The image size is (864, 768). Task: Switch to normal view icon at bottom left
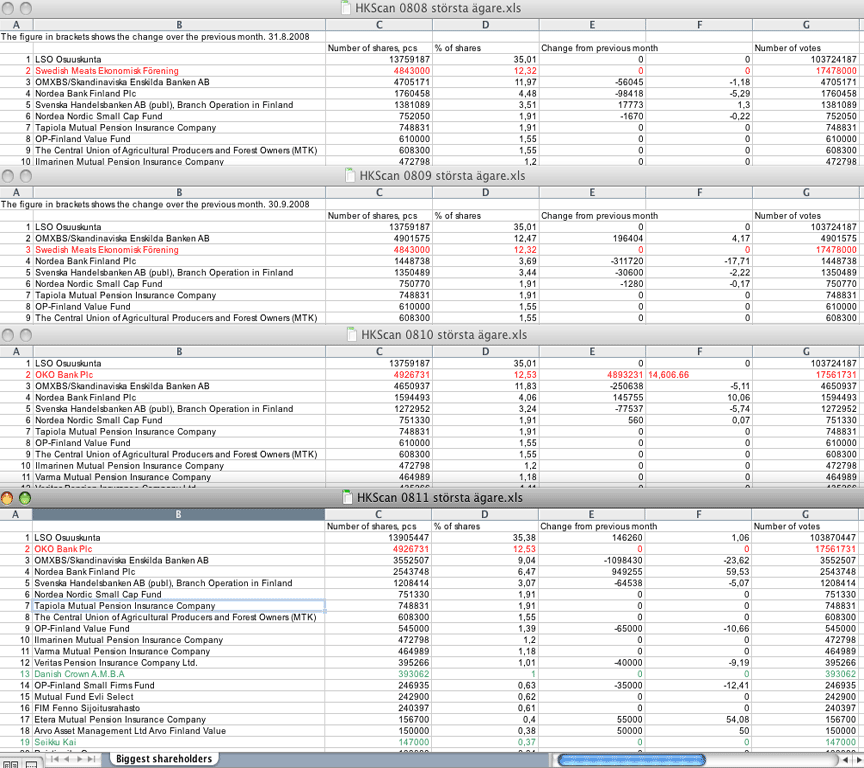click(10, 764)
